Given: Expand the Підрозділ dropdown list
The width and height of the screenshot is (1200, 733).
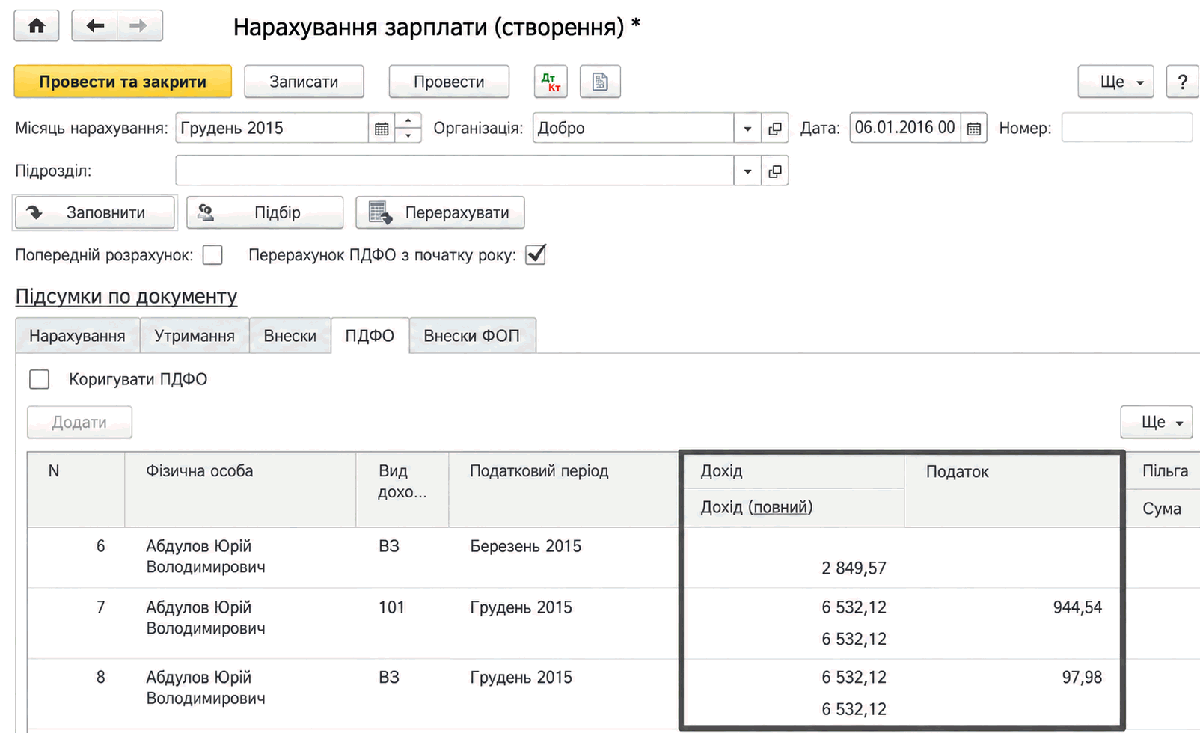Looking at the screenshot, I should pos(749,171).
